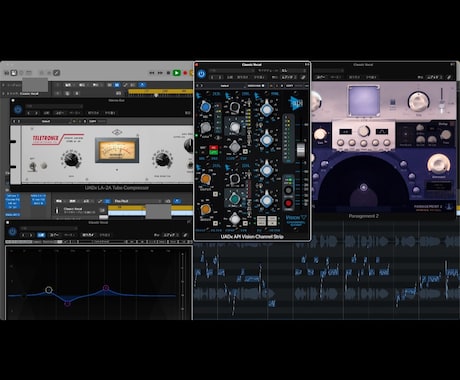This screenshot has height=380, width=460.
Task: Click the big top-right knob in the purple plugin
Action: (x=418, y=101)
